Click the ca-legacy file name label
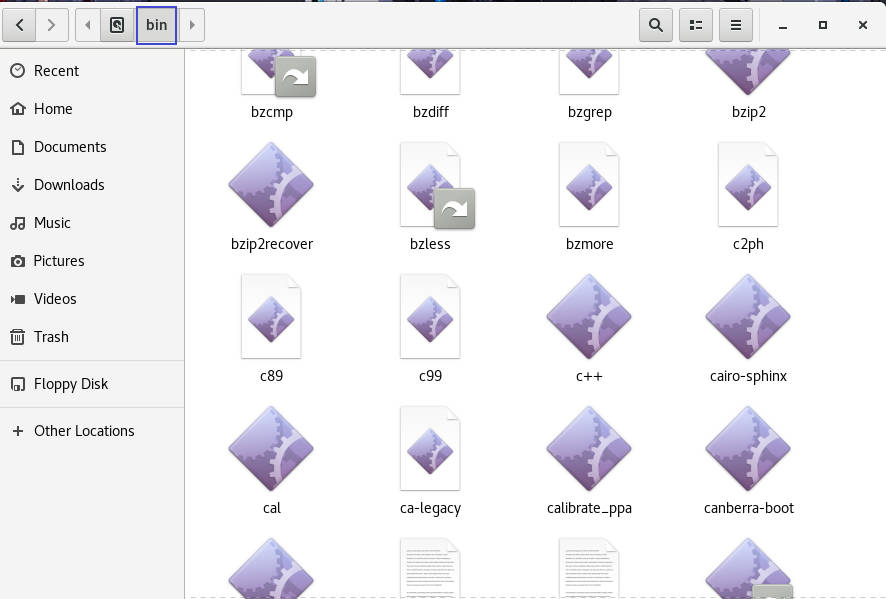The image size is (886, 599). click(431, 509)
